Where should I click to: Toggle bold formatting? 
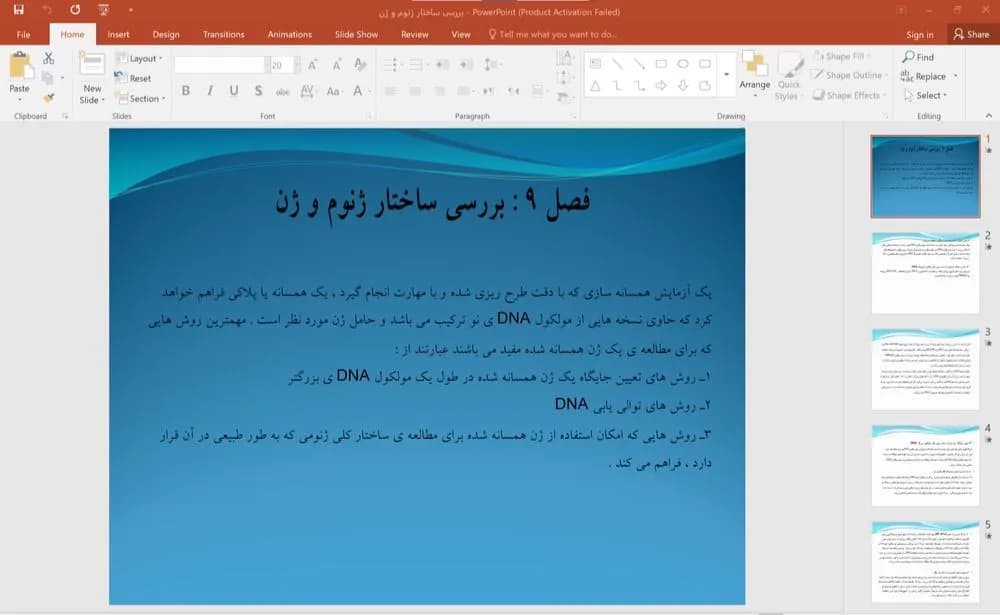pos(186,91)
